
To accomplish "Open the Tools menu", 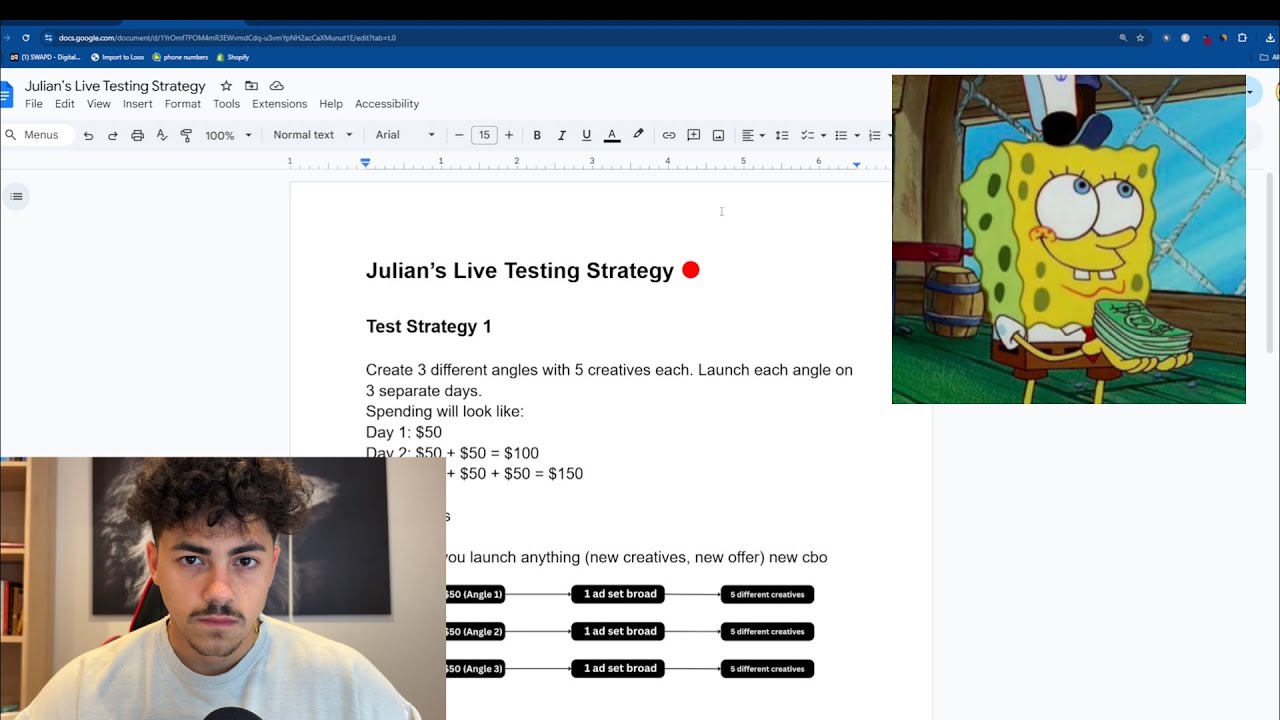I will click(227, 104).
